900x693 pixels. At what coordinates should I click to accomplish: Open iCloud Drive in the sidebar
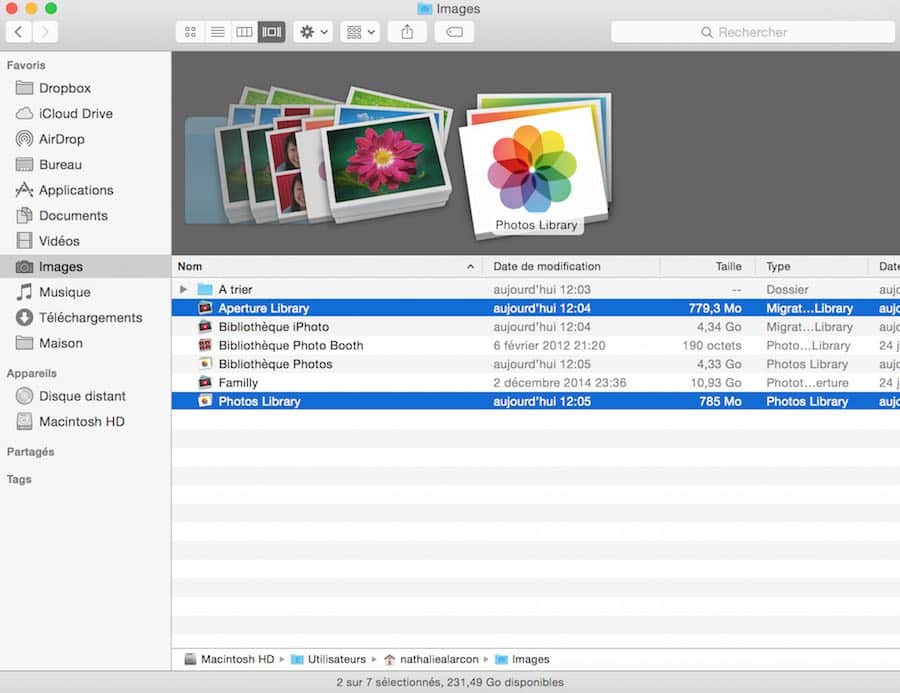[x=86, y=114]
